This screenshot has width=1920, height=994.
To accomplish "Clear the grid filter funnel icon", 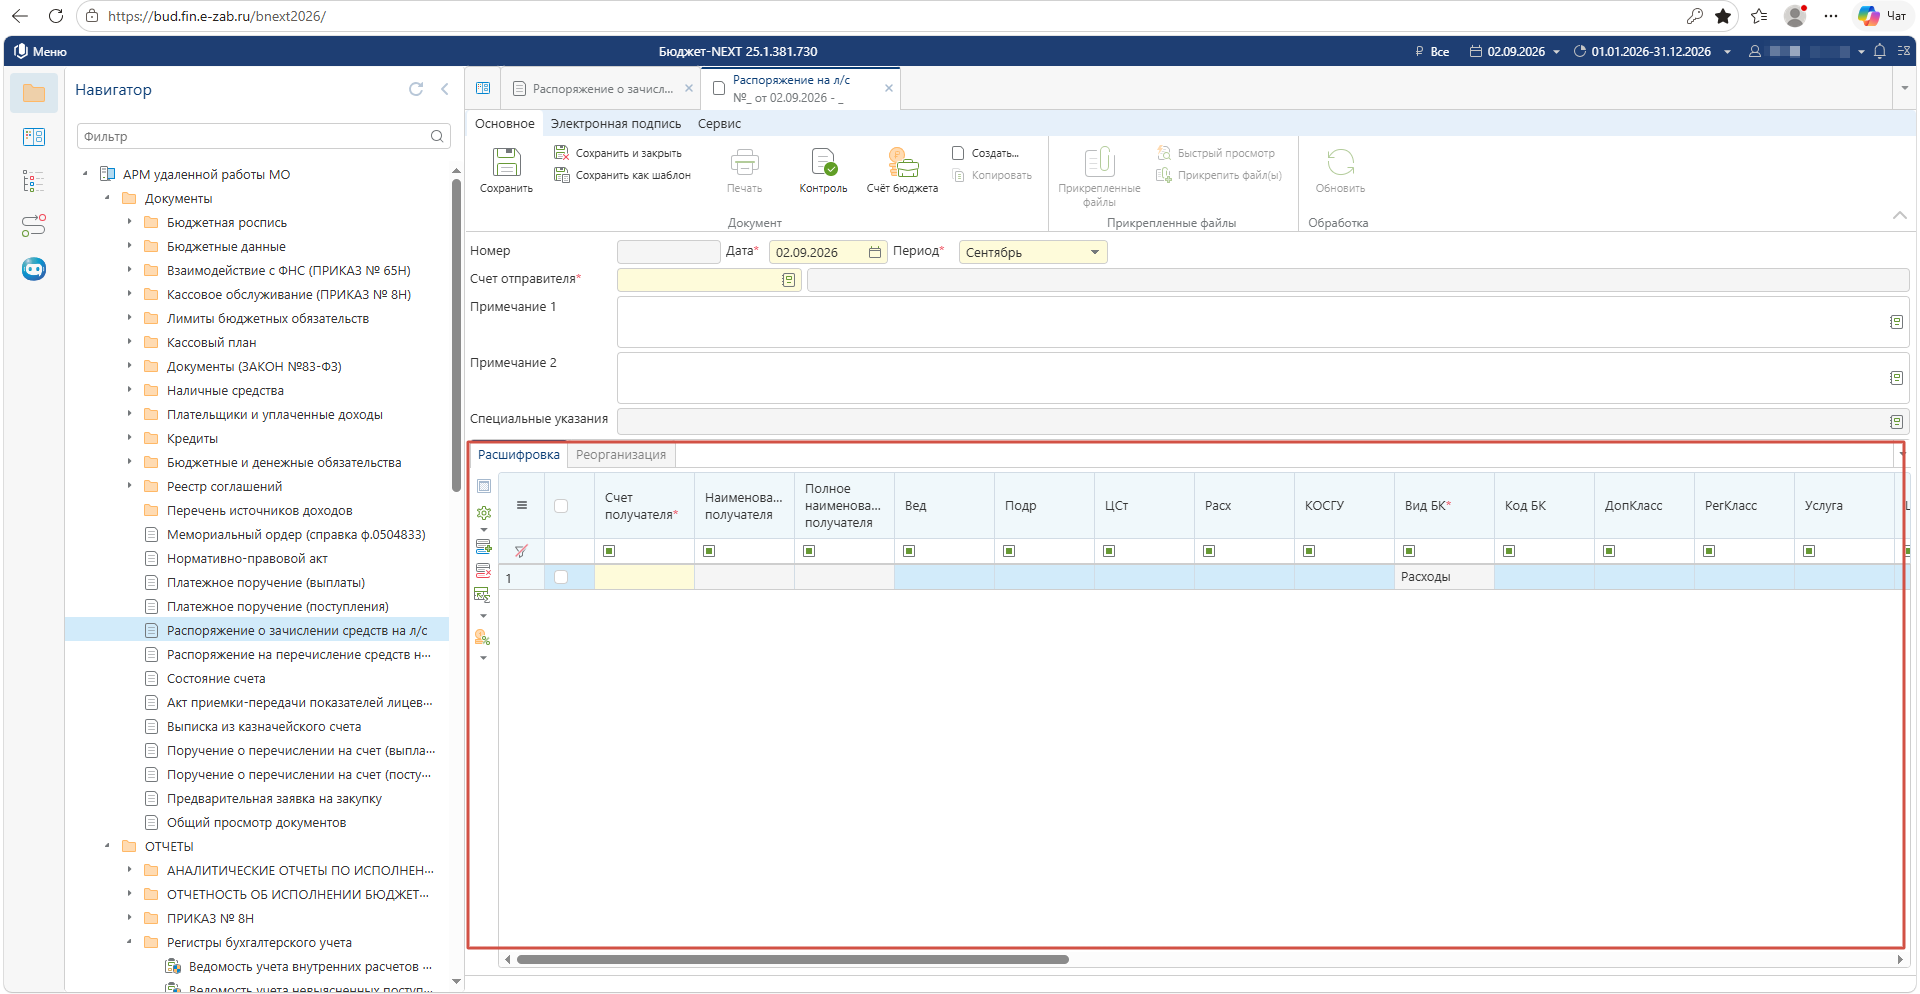I will 521,551.
